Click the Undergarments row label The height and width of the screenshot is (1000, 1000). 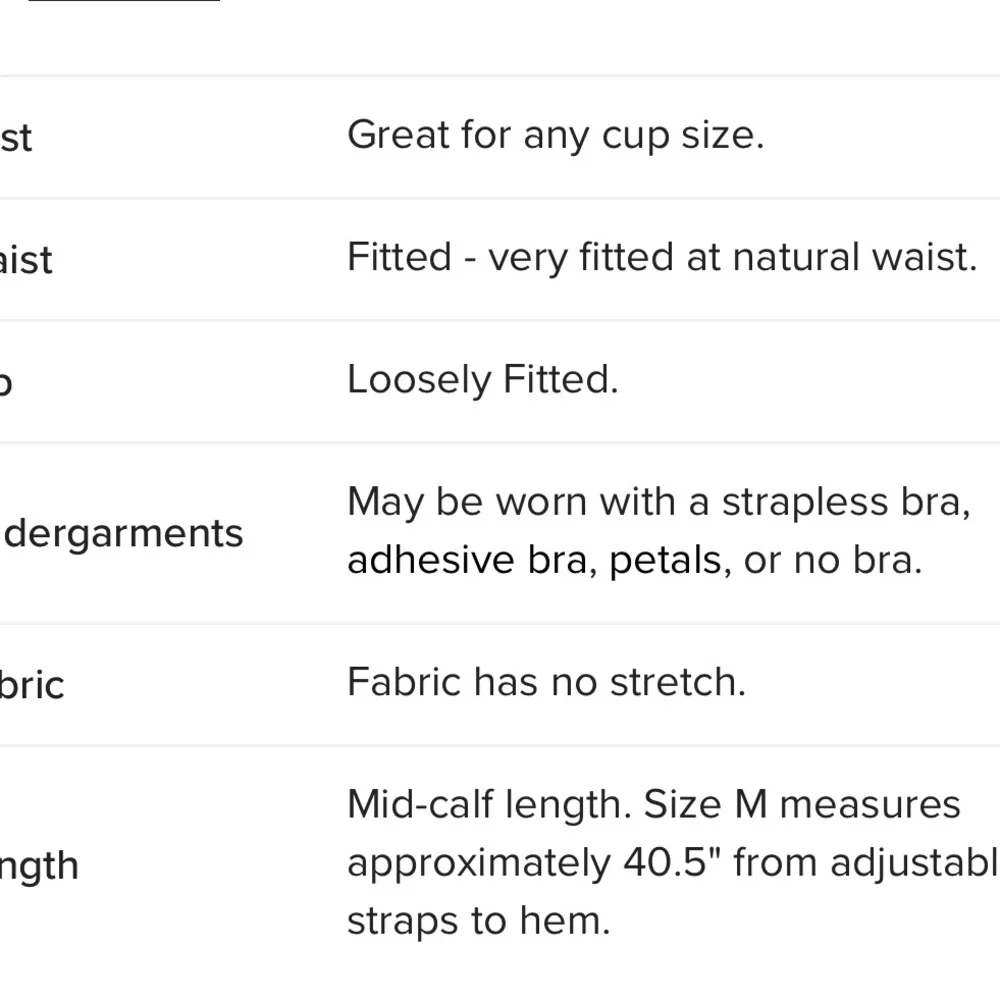[x=124, y=533]
